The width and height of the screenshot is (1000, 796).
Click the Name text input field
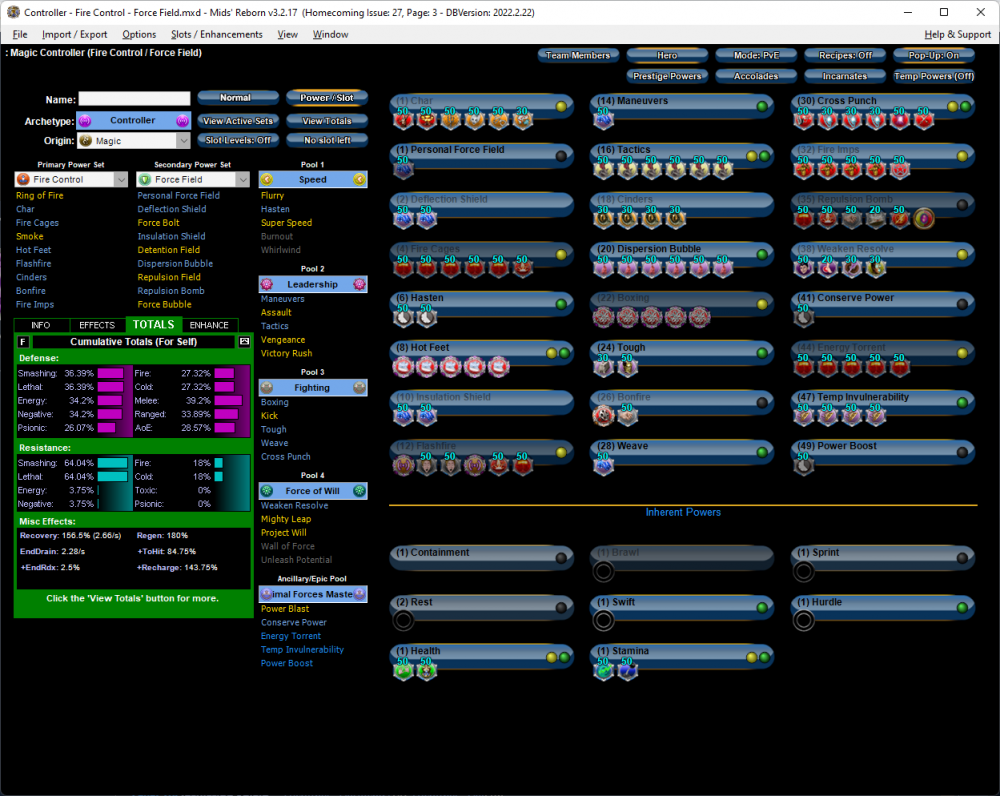(134, 99)
